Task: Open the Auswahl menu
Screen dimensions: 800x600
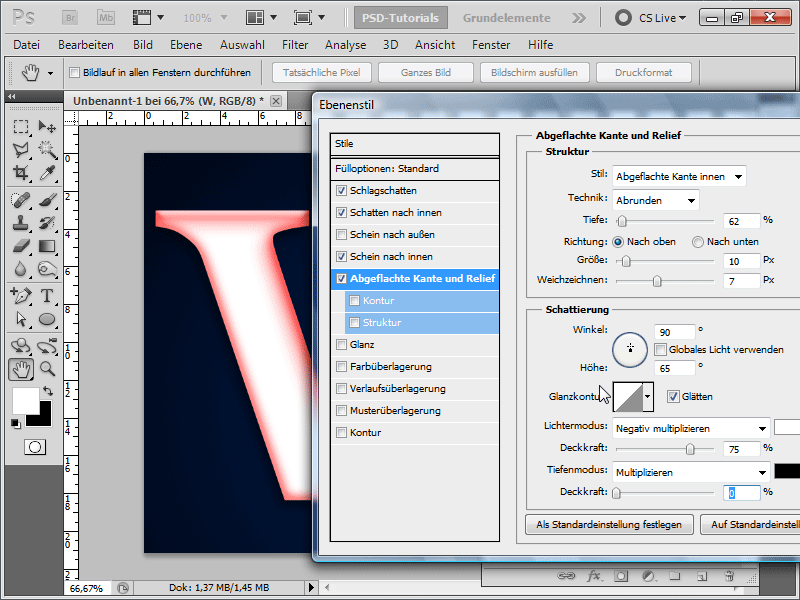Action: 242,45
